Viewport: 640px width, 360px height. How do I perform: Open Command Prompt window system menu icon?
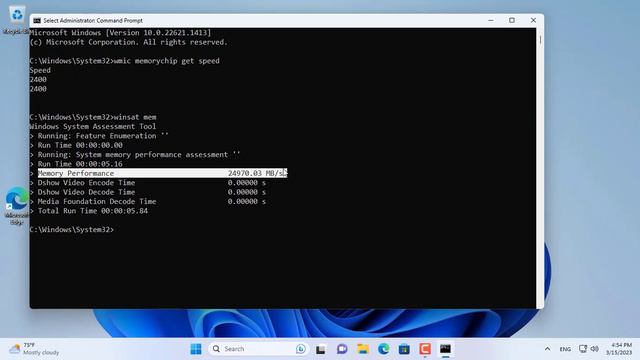click(x=37, y=20)
